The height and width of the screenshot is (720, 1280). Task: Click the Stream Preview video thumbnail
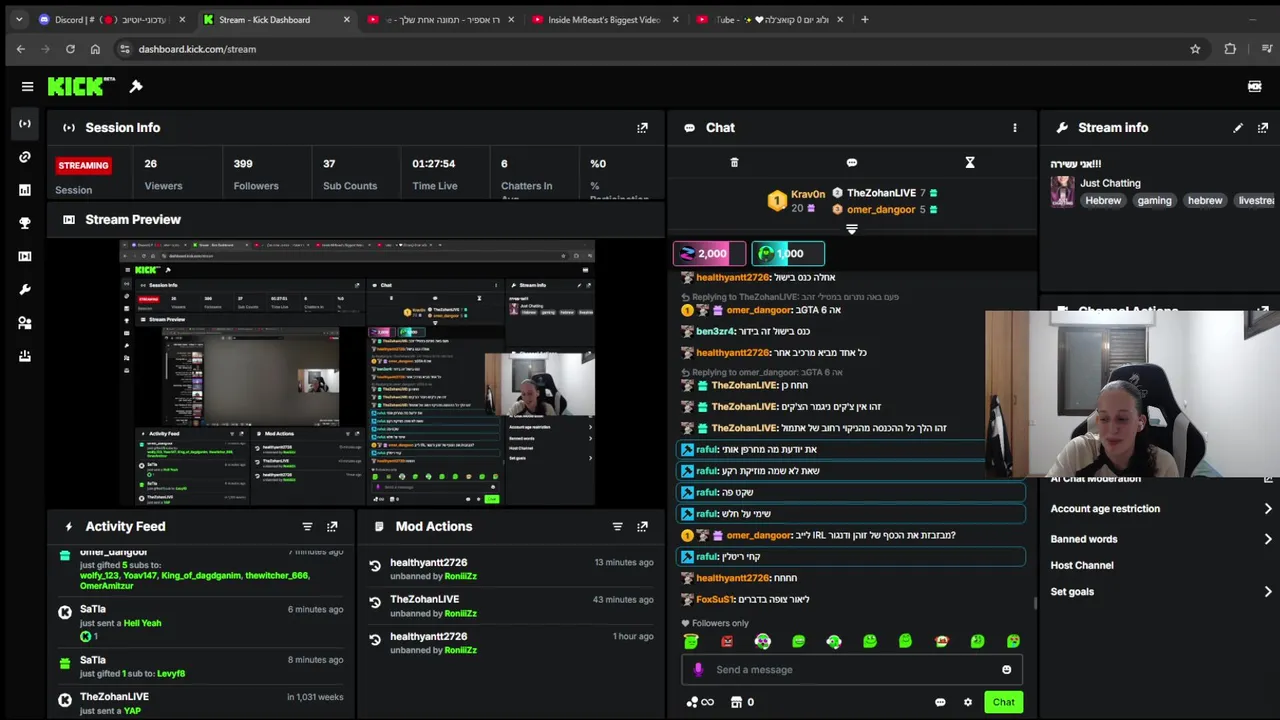pos(357,373)
